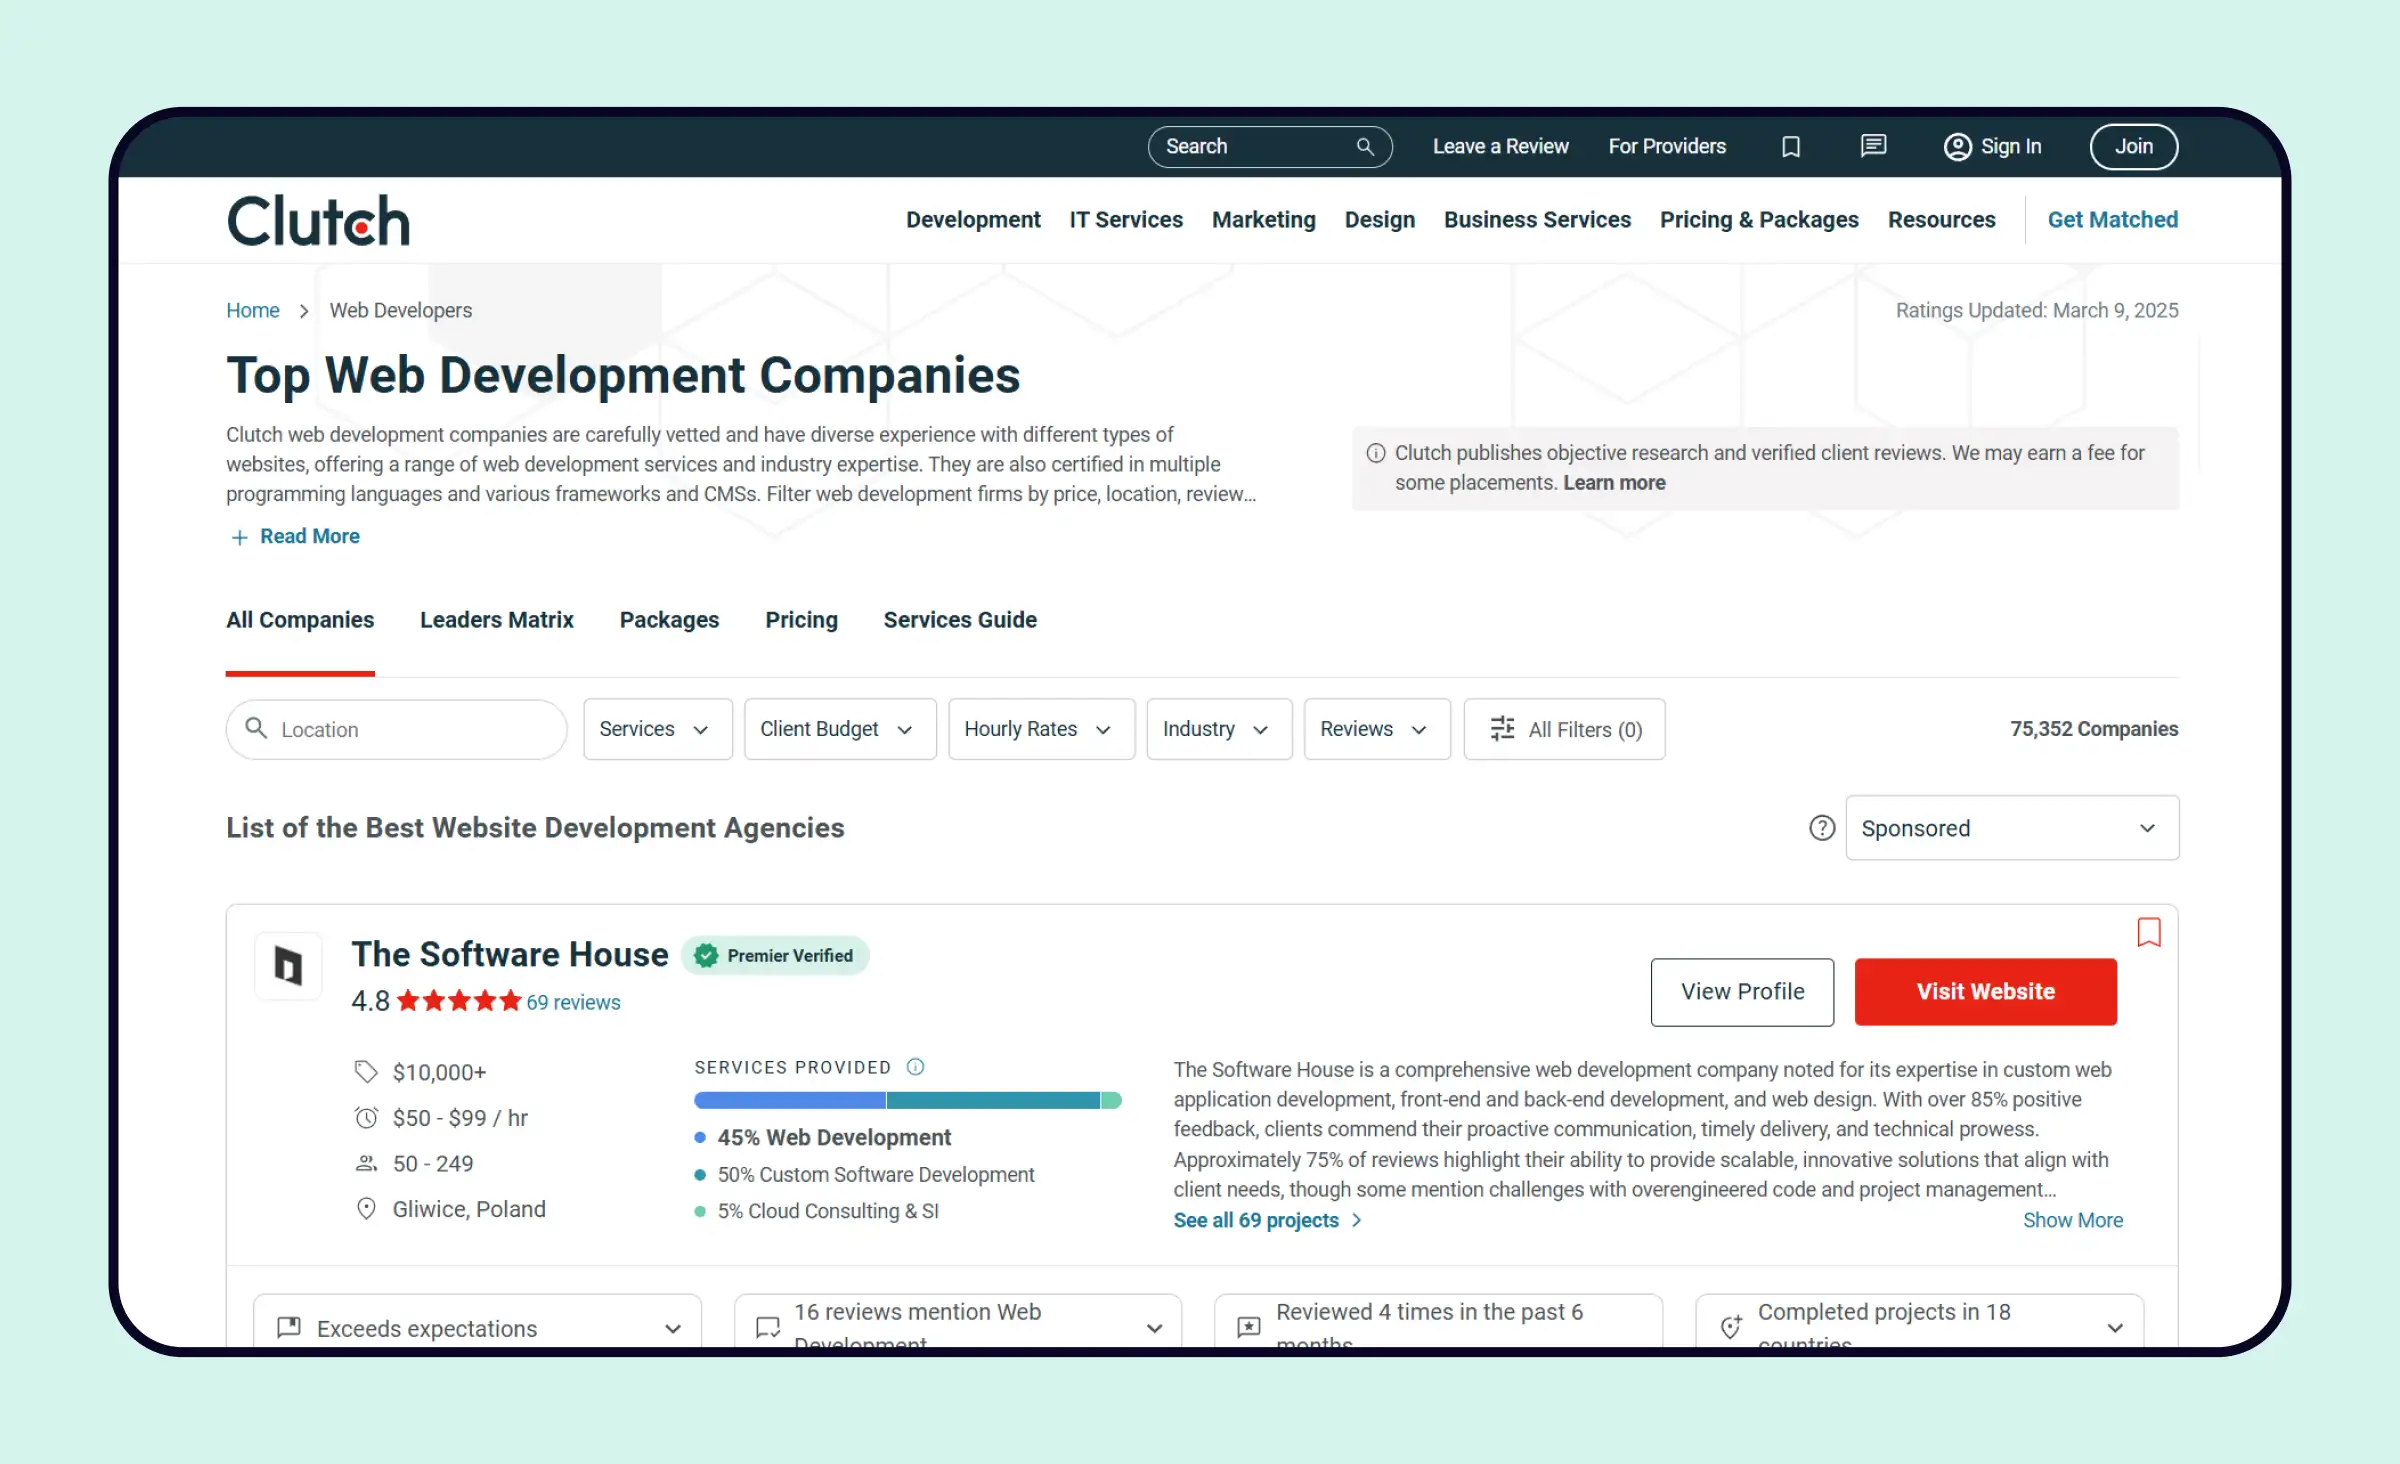Image resolution: width=2400 pixels, height=1464 pixels.
Task: Bookmark The Software House listing
Action: tap(2148, 932)
